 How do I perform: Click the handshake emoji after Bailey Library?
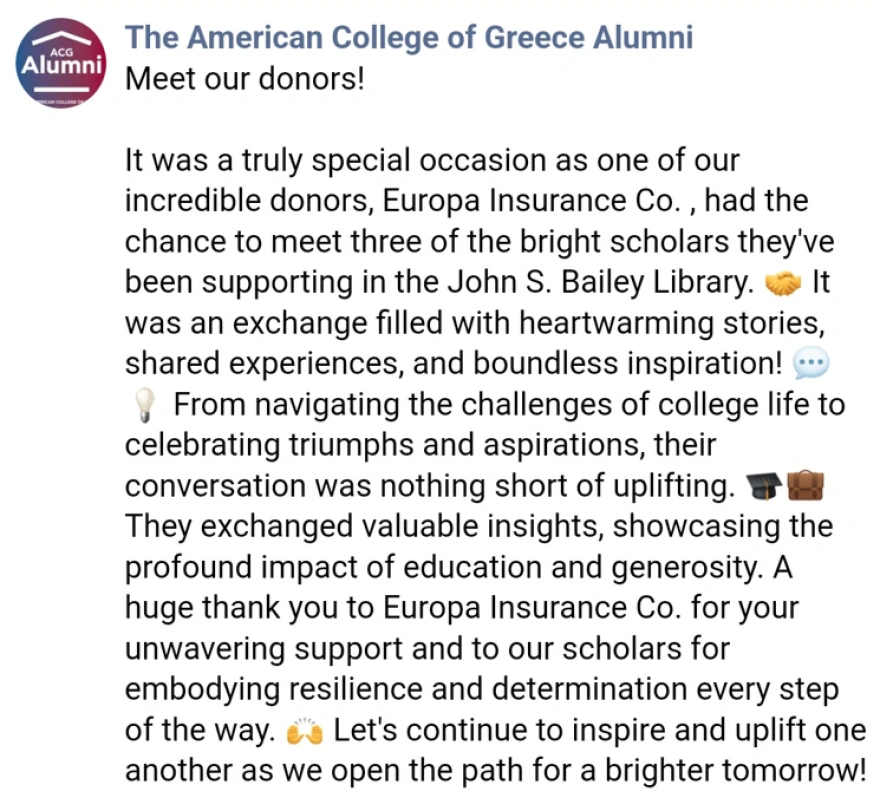coord(783,284)
